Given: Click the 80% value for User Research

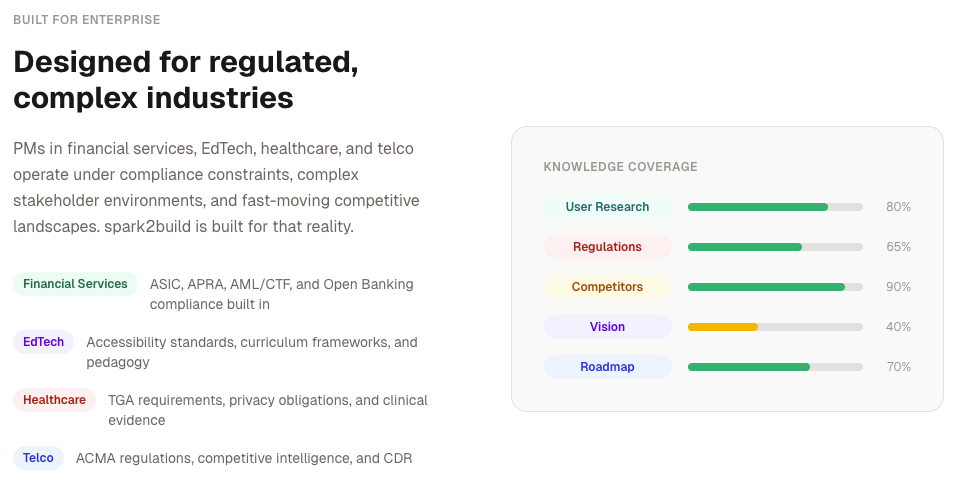Looking at the screenshot, I should point(898,207).
